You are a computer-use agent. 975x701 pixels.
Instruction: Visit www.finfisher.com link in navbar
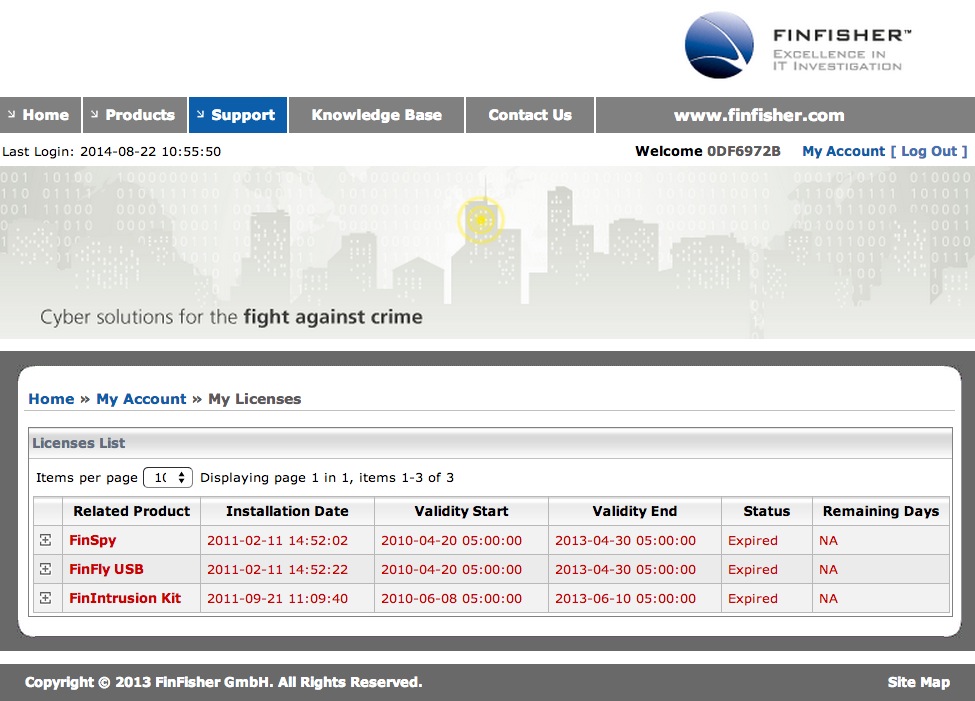759,115
